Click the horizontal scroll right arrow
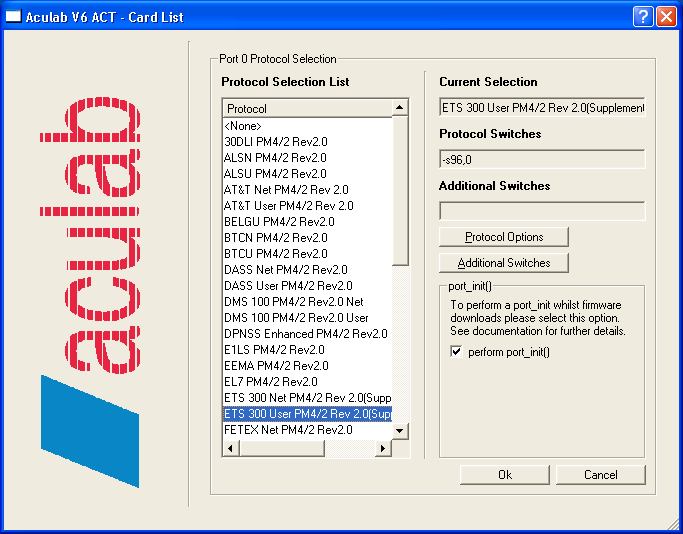683x534 pixels. (x=383, y=448)
